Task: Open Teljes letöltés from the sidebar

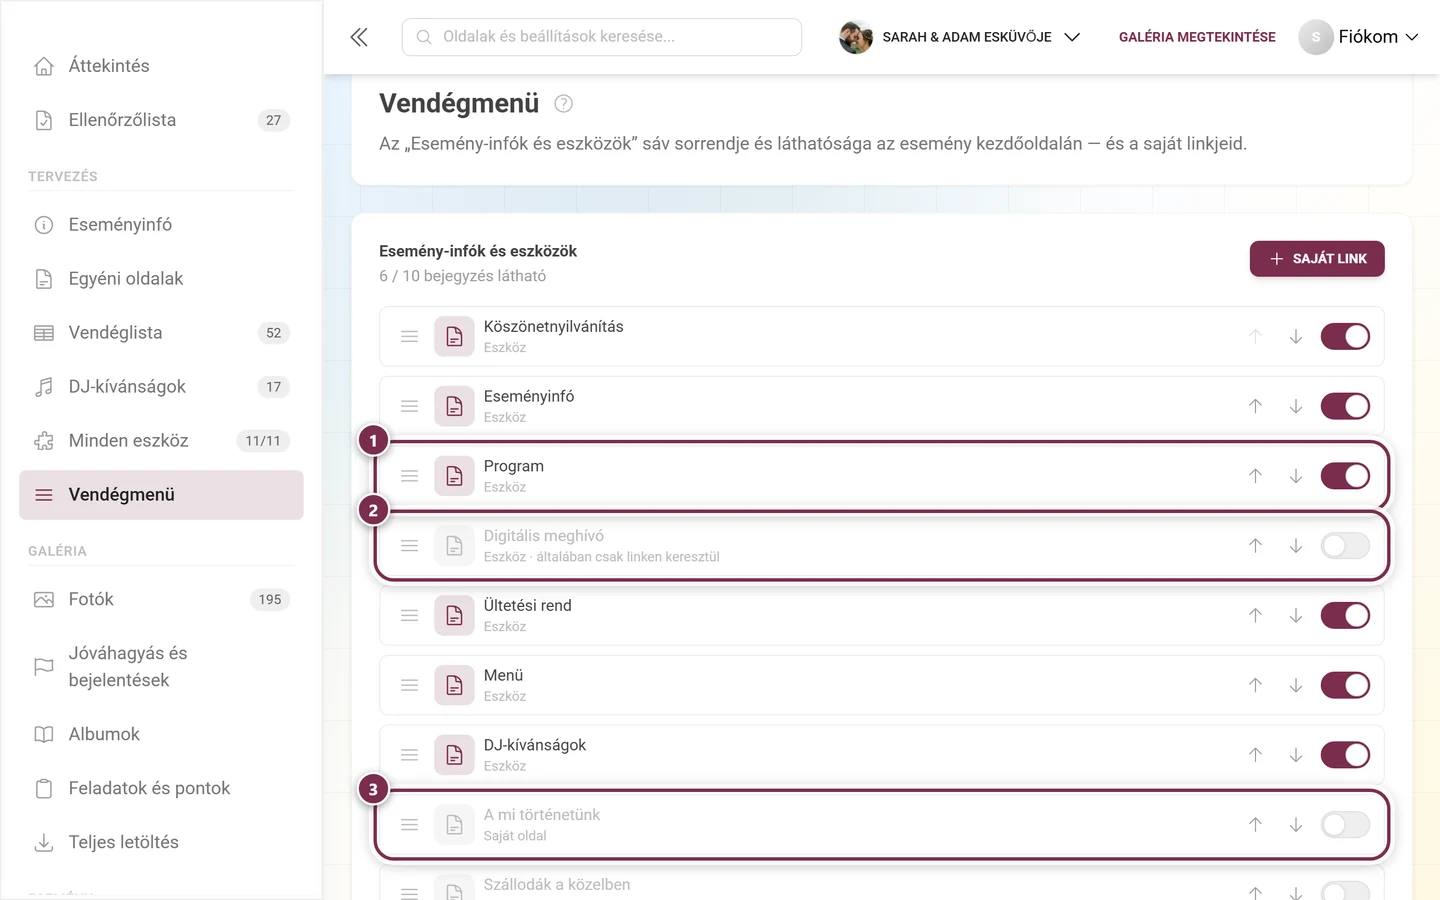Action: [161, 842]
